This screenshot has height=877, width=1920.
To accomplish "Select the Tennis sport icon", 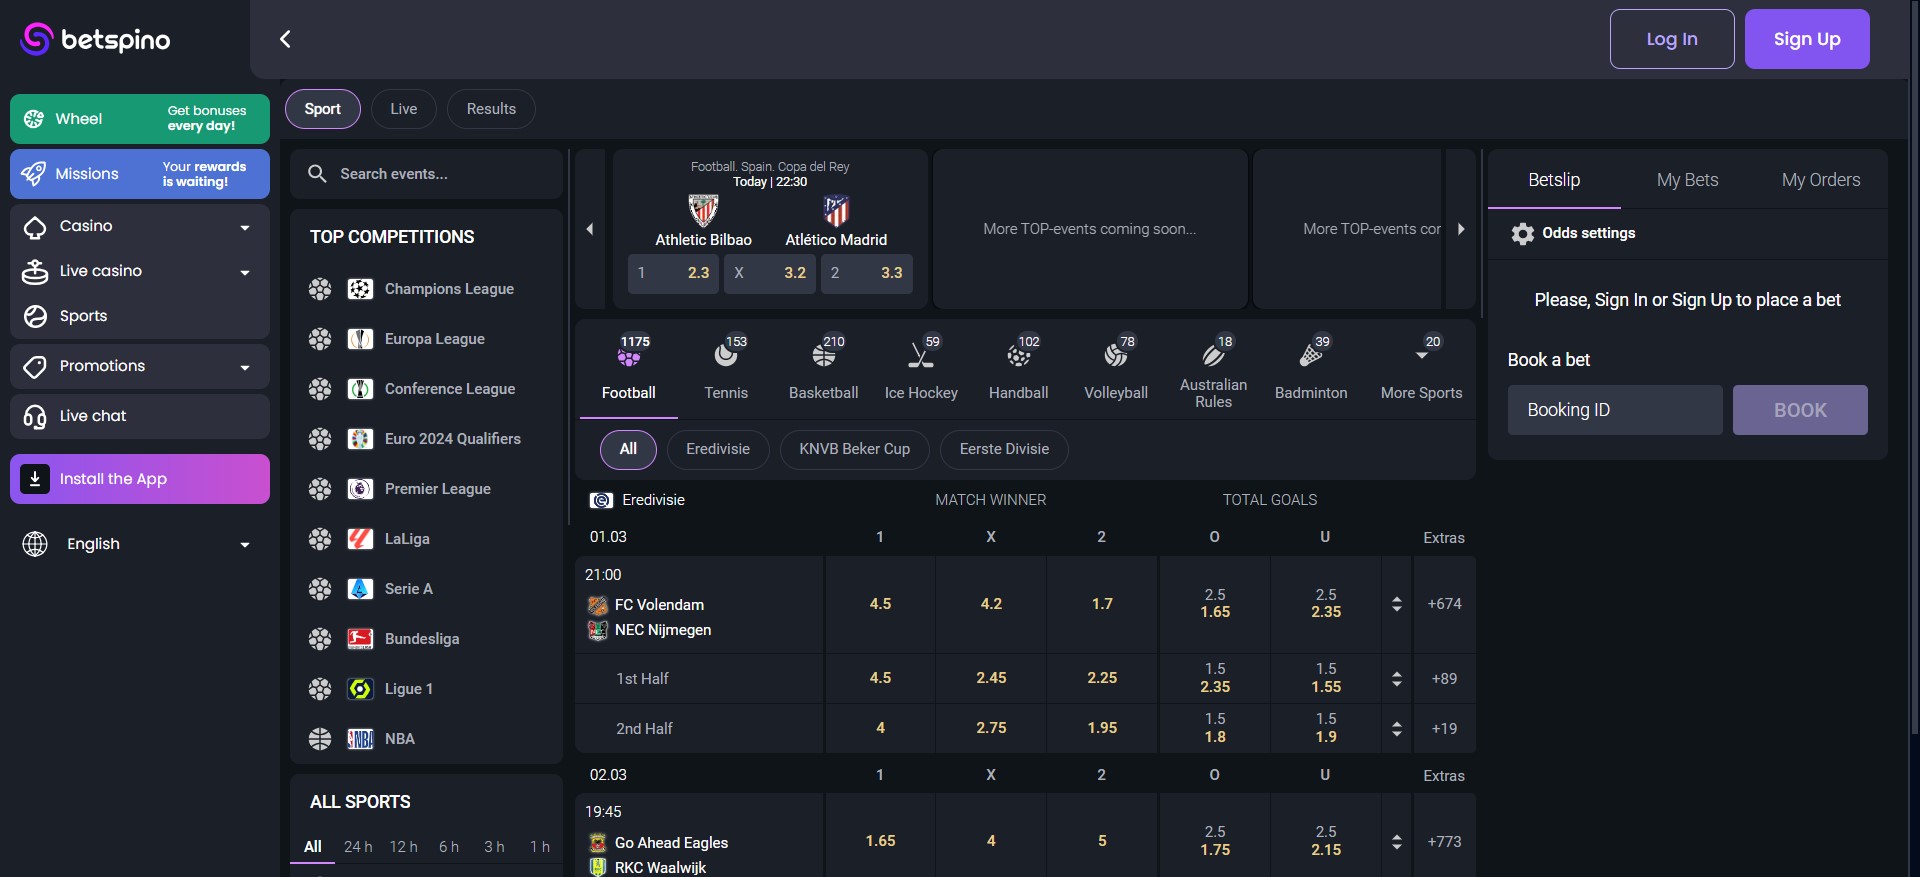I will [x=726, y=368].
